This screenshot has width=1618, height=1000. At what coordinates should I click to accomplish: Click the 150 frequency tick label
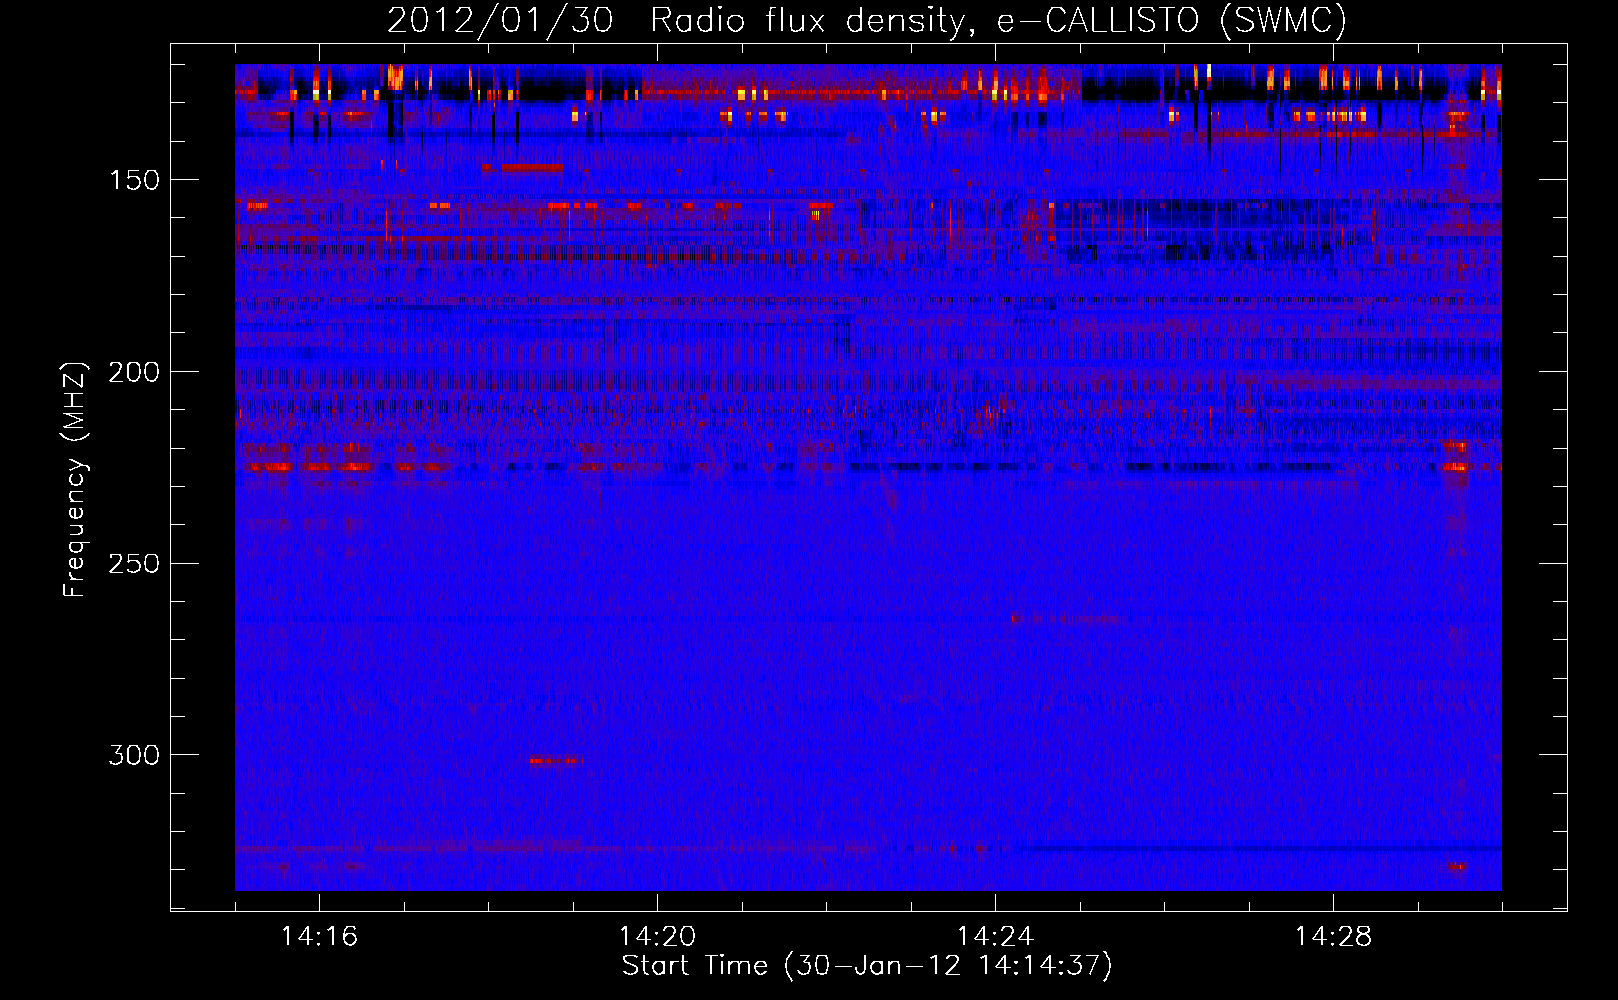tap(134, 180)
